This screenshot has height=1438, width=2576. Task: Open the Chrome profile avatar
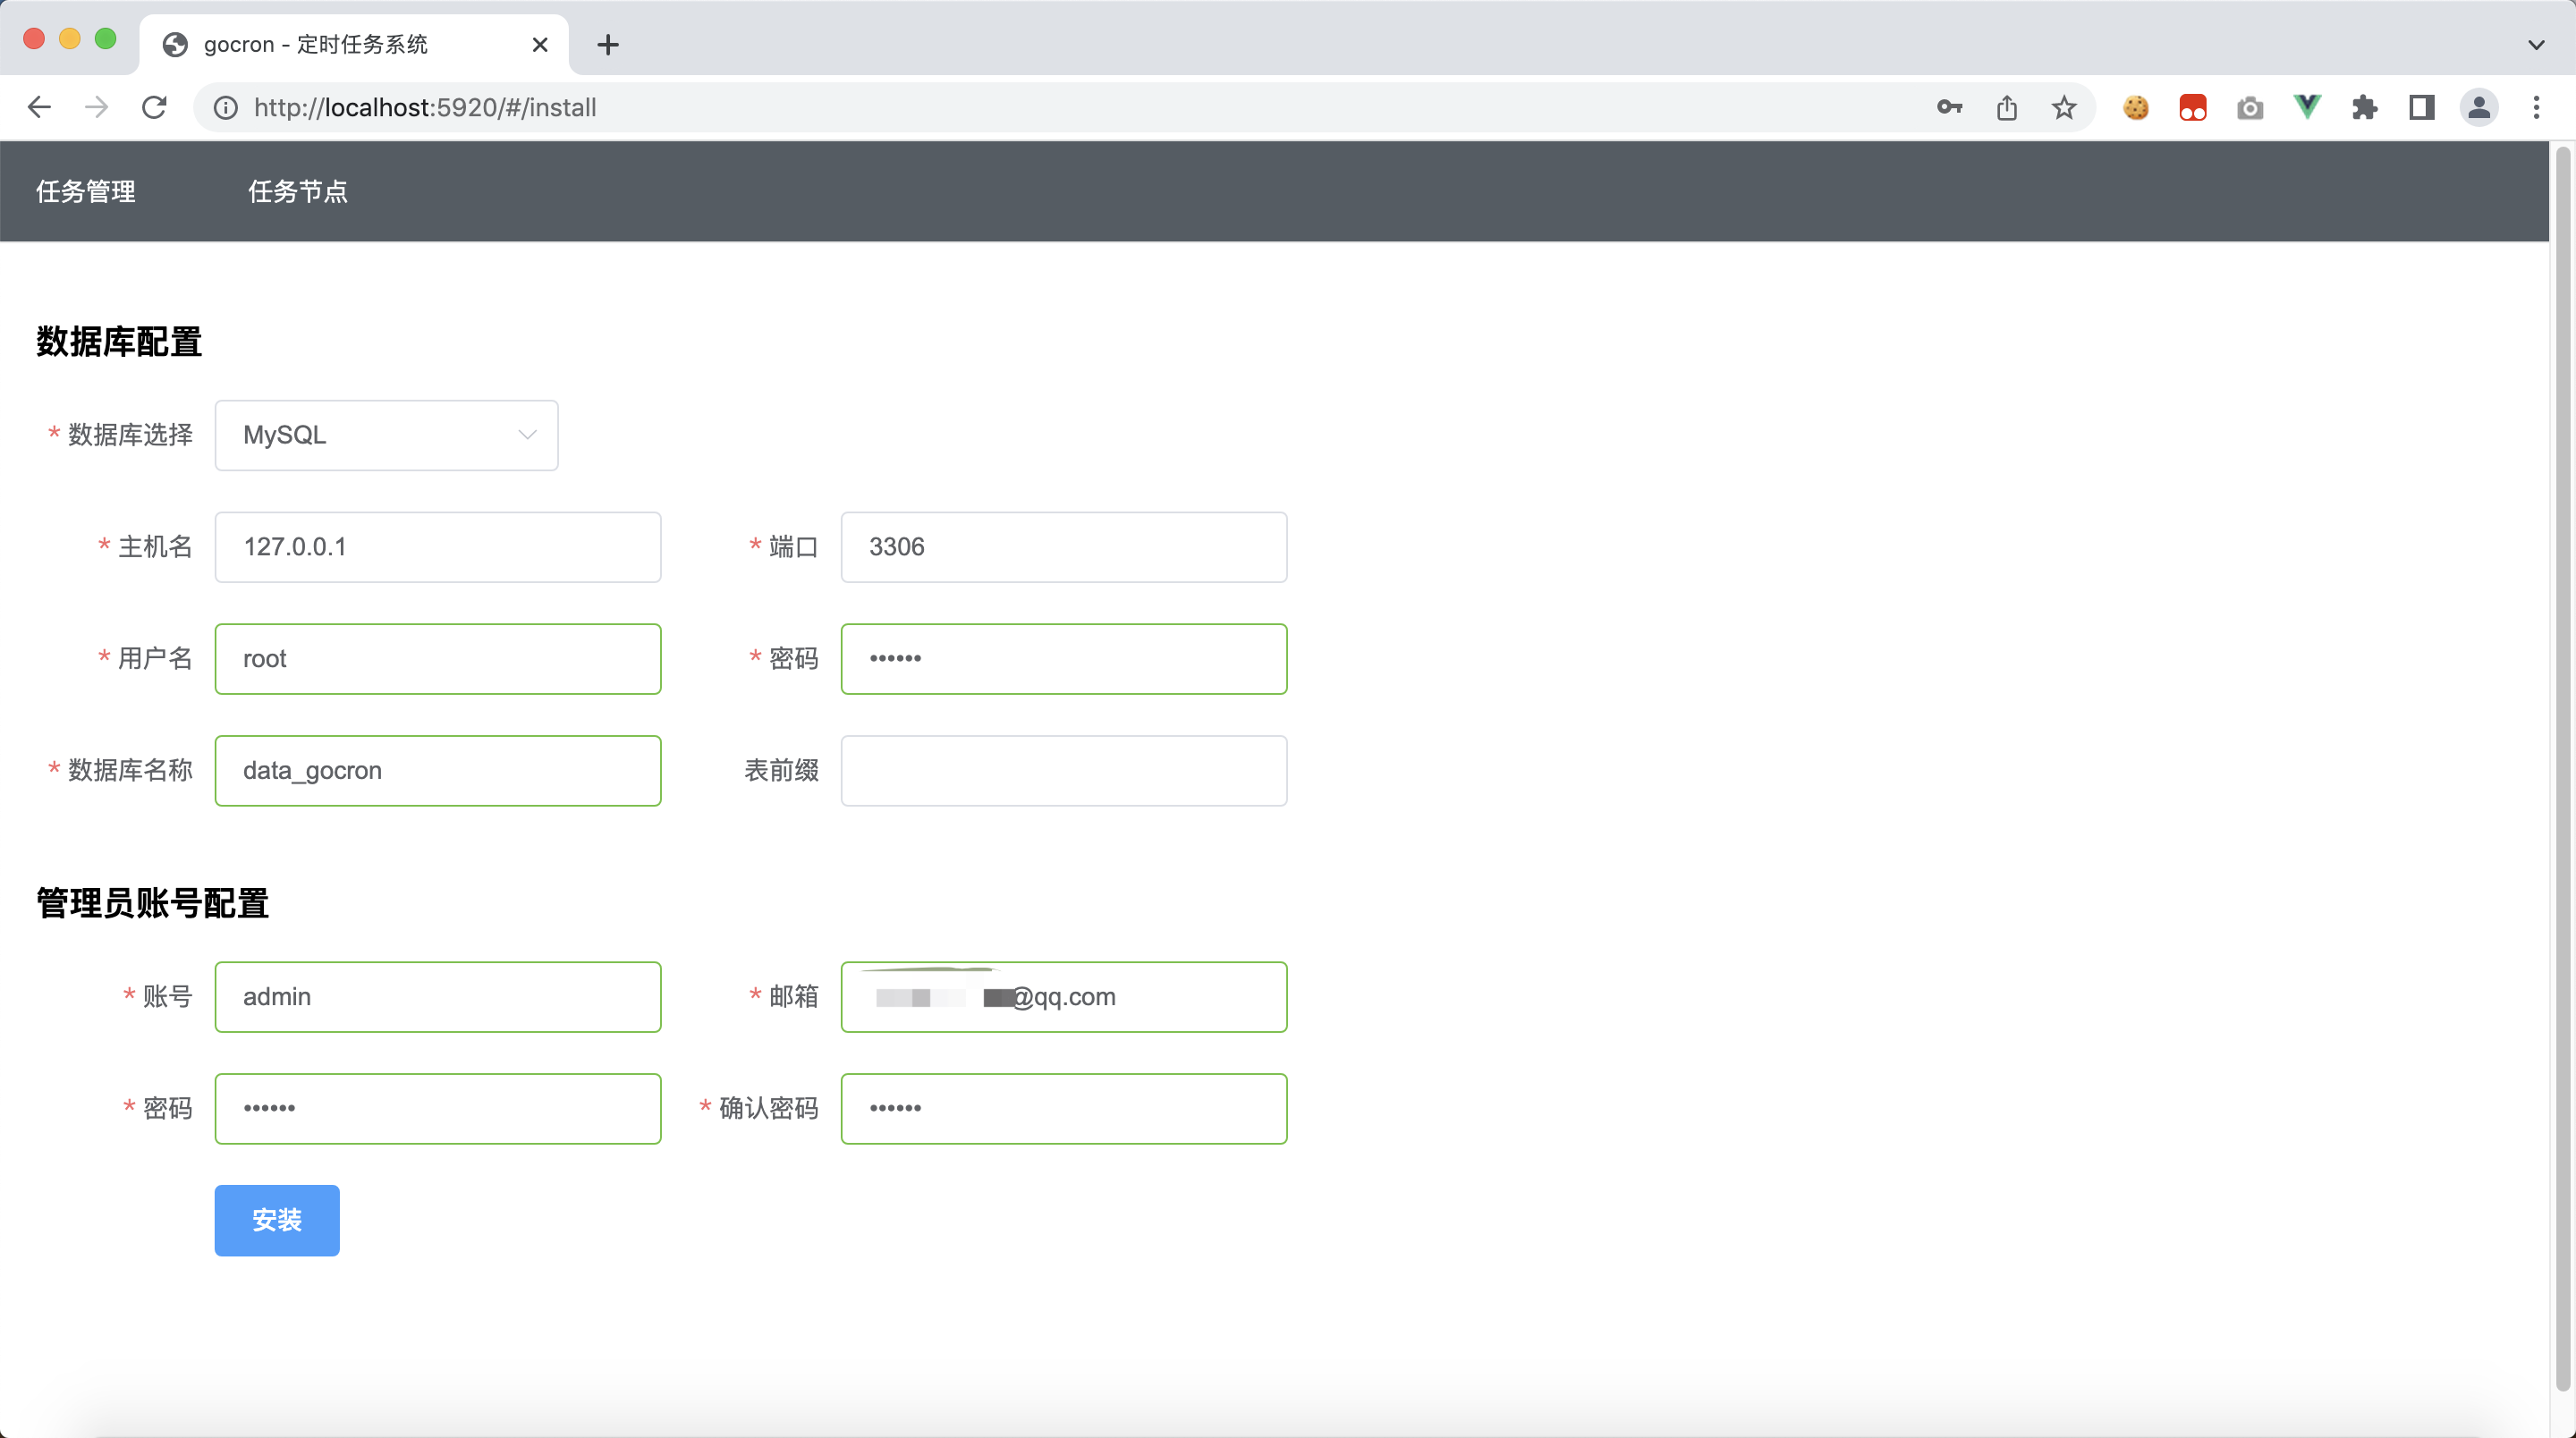click(x=2478, y=107)
